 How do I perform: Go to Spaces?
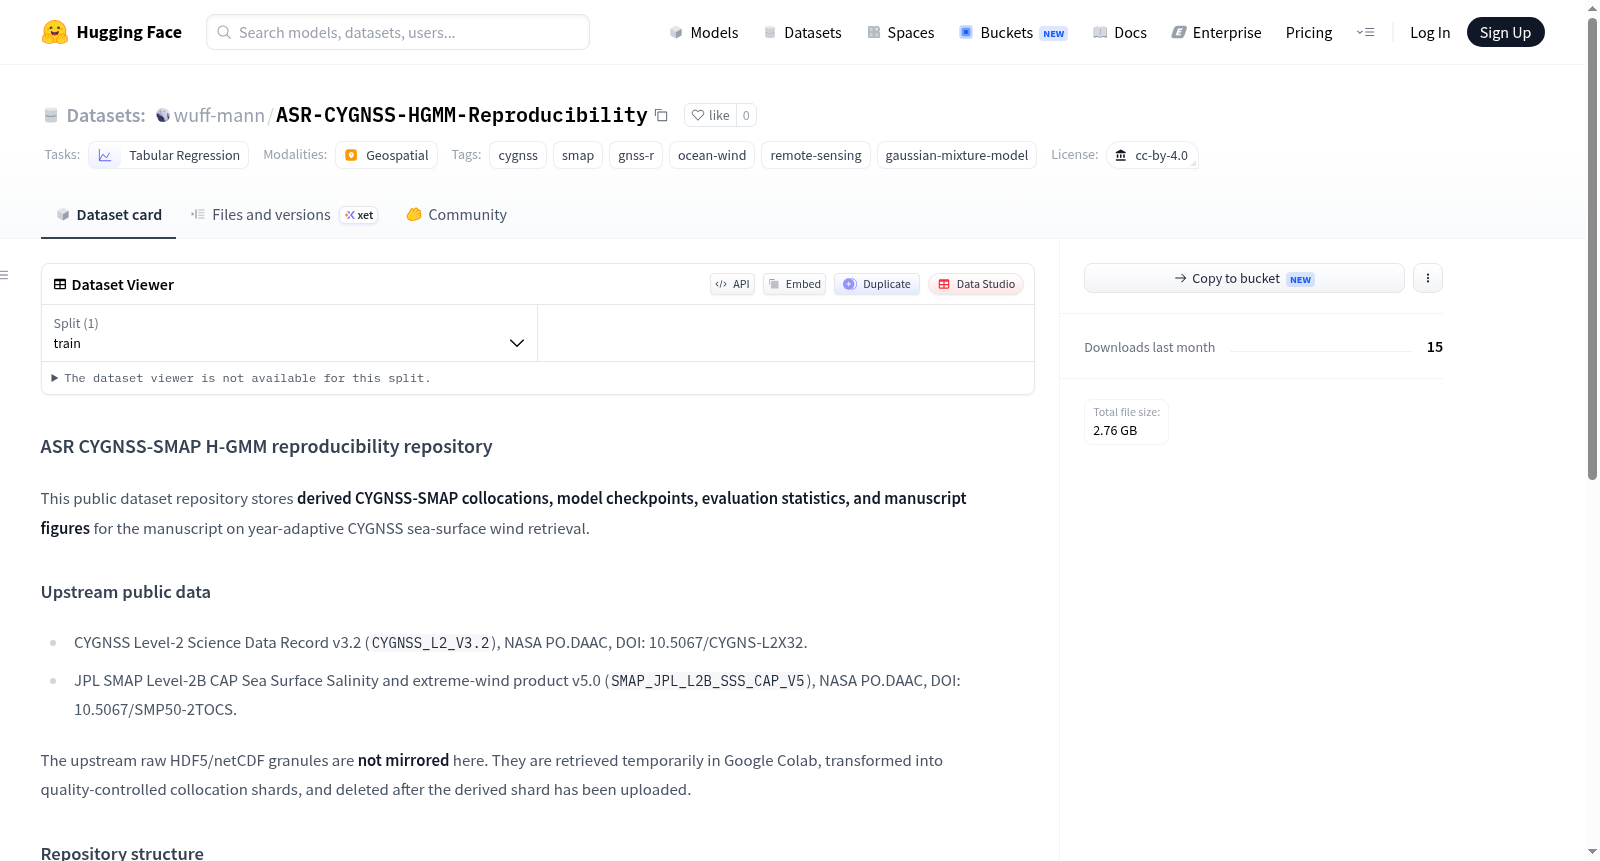(x=901, y=32)
